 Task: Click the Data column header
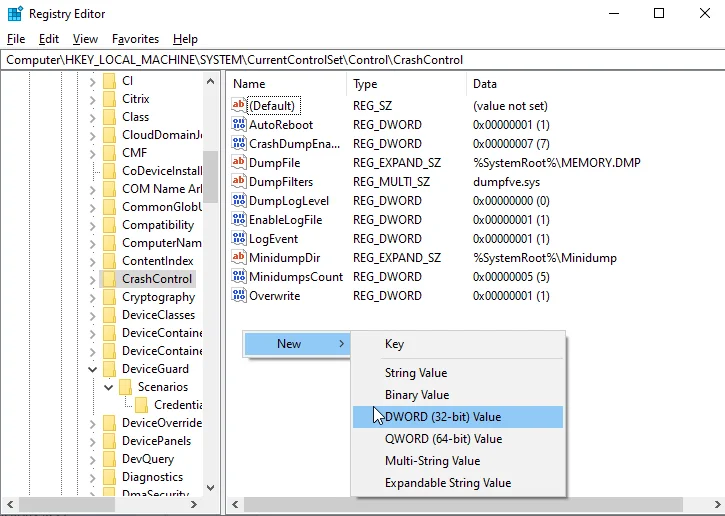tap(596, 84)
